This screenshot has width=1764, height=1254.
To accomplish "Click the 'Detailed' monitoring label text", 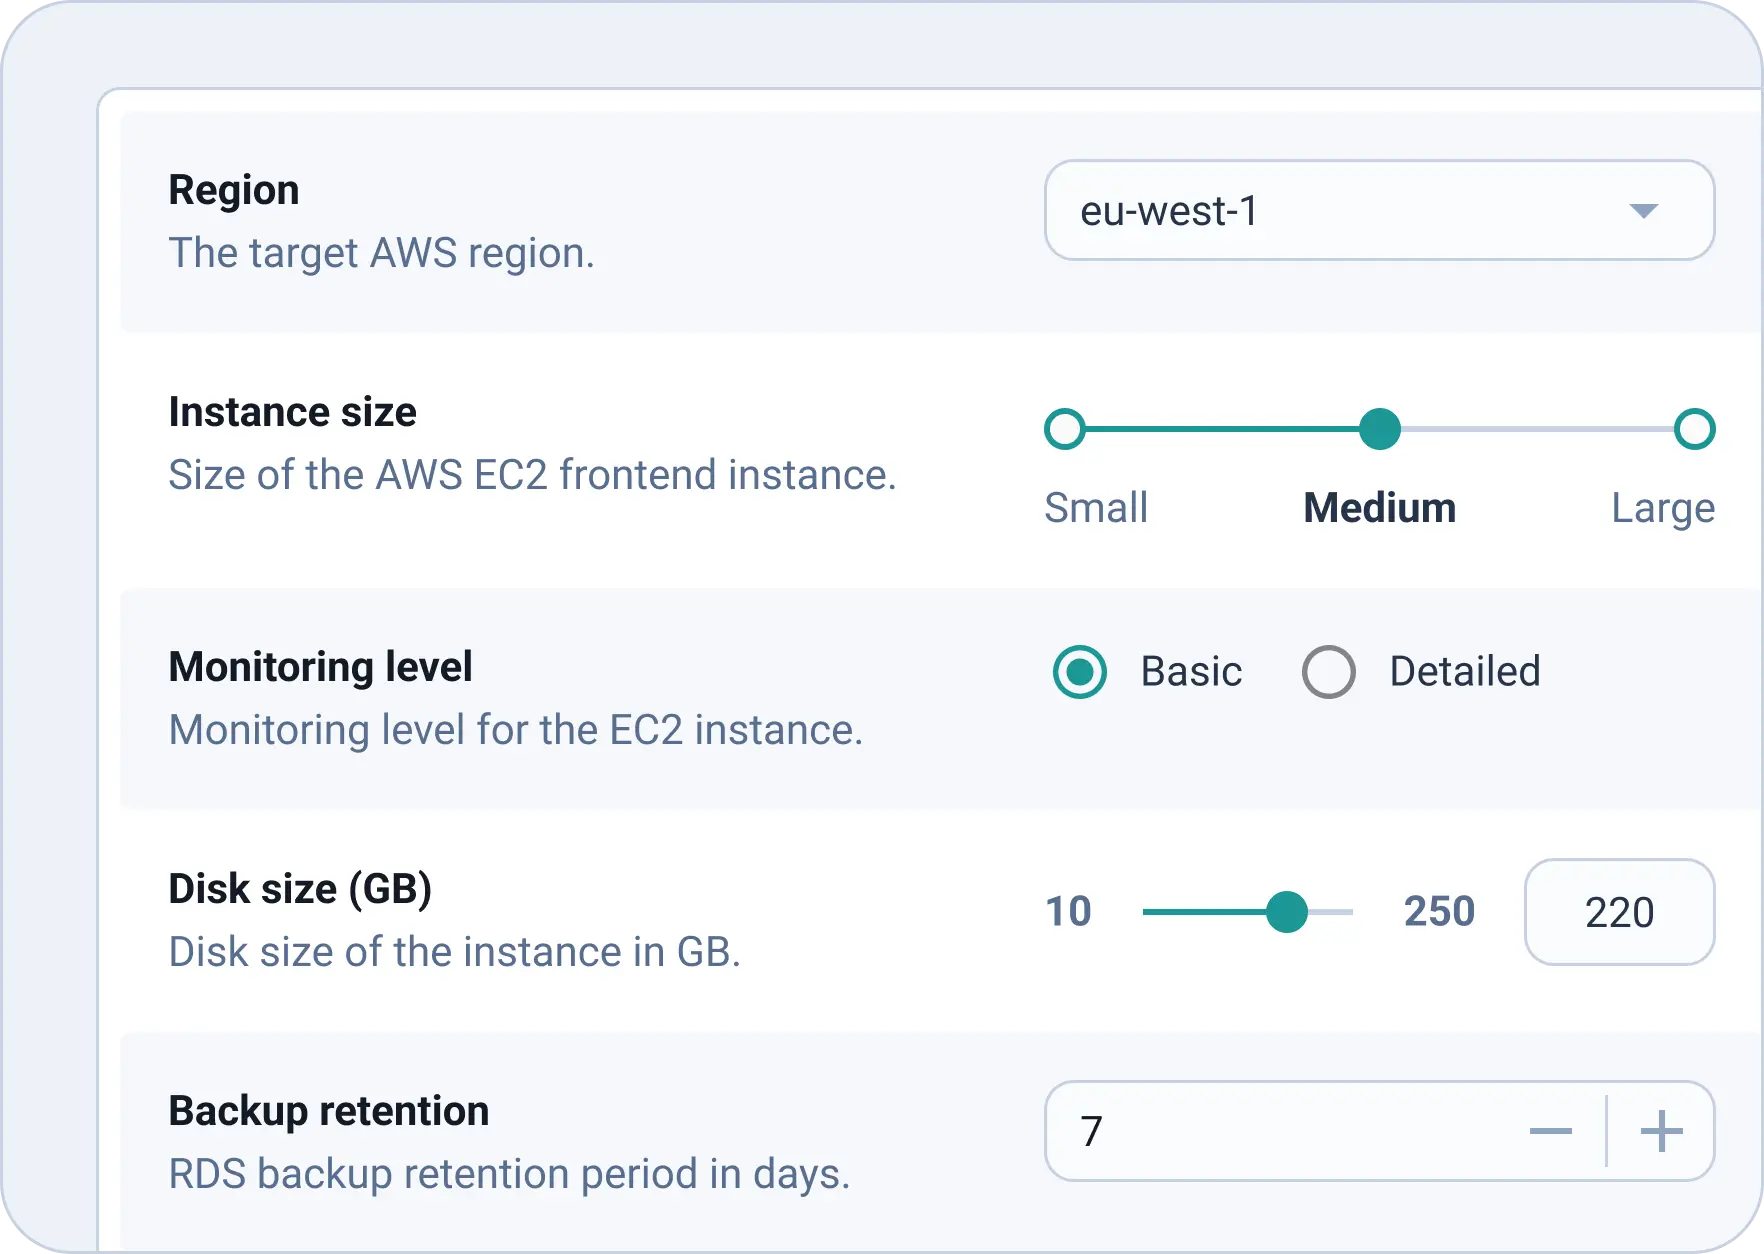I will tap(1465, 672).
